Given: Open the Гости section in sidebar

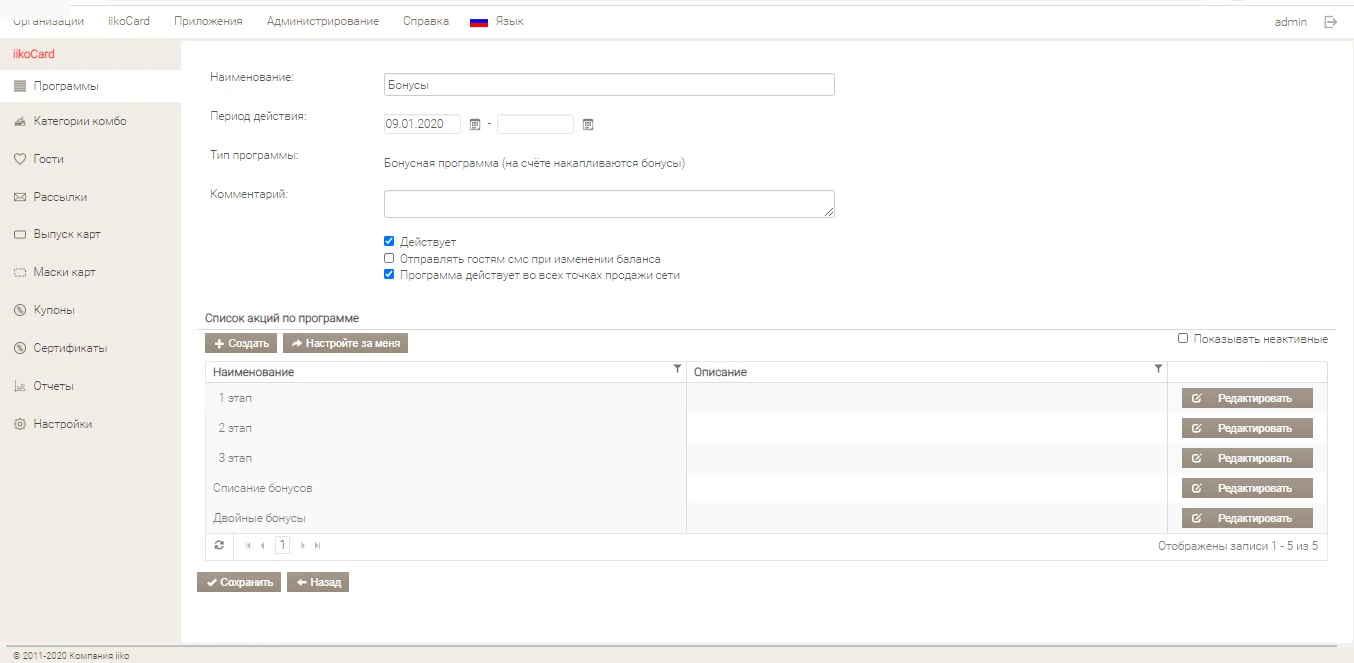Looking at the screenshot, I should click(x=48, y=159).
